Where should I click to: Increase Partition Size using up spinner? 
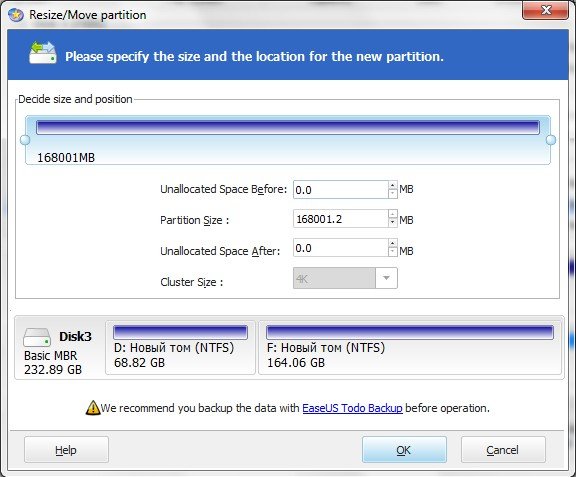click(x=393, y=214)
